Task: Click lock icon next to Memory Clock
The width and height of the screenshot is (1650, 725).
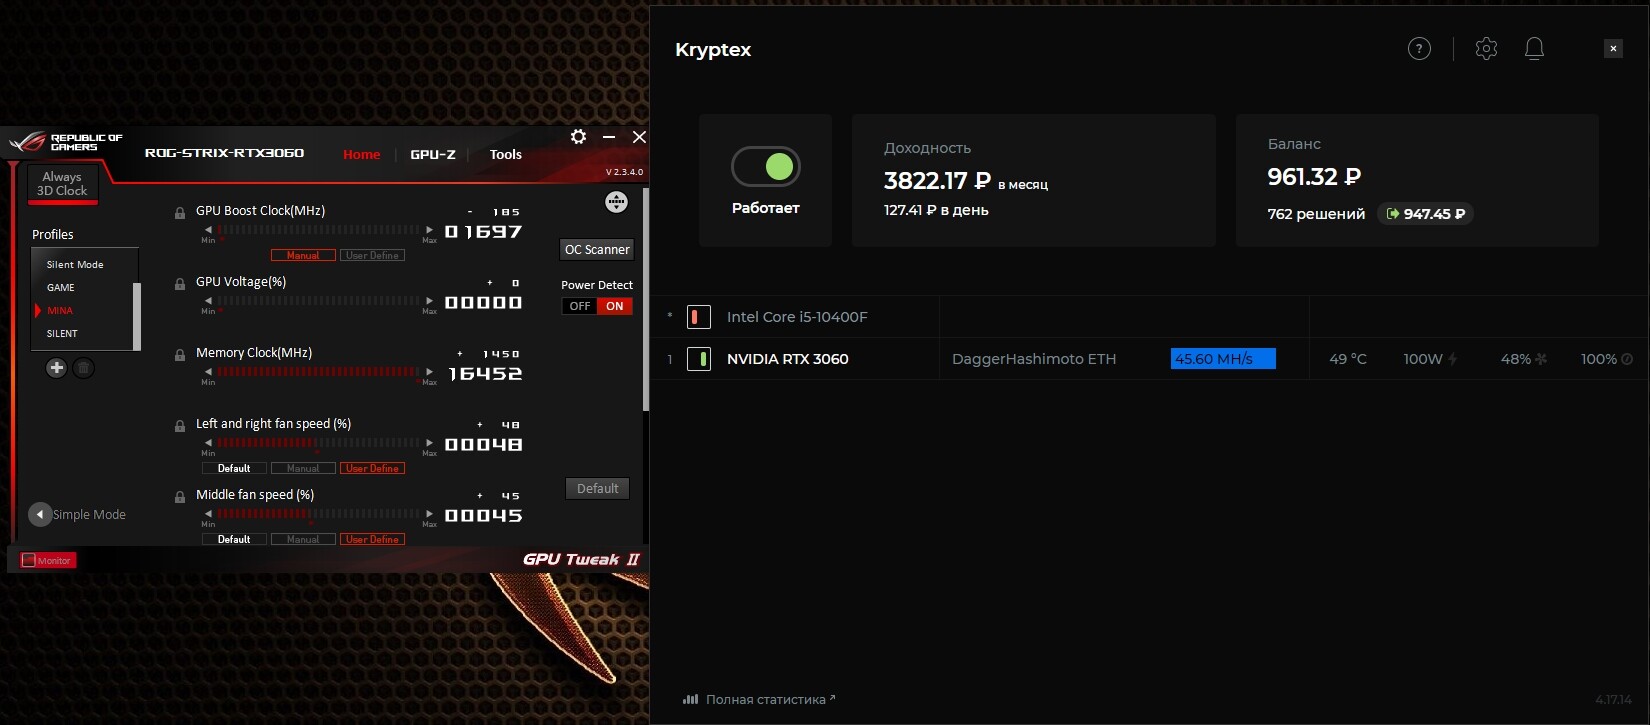Action: [x=180, y=355]
